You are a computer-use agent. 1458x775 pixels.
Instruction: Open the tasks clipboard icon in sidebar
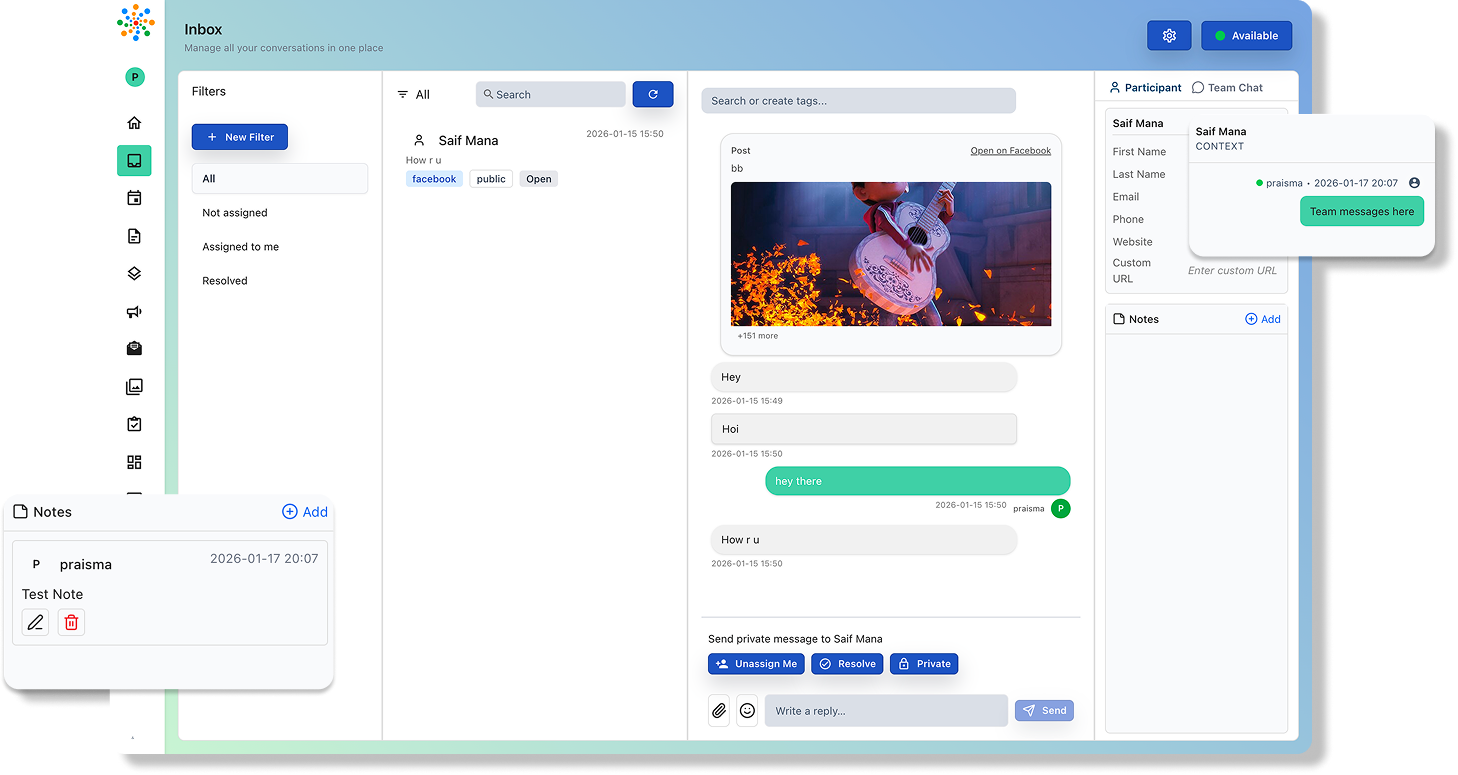[x=134, y=423]
